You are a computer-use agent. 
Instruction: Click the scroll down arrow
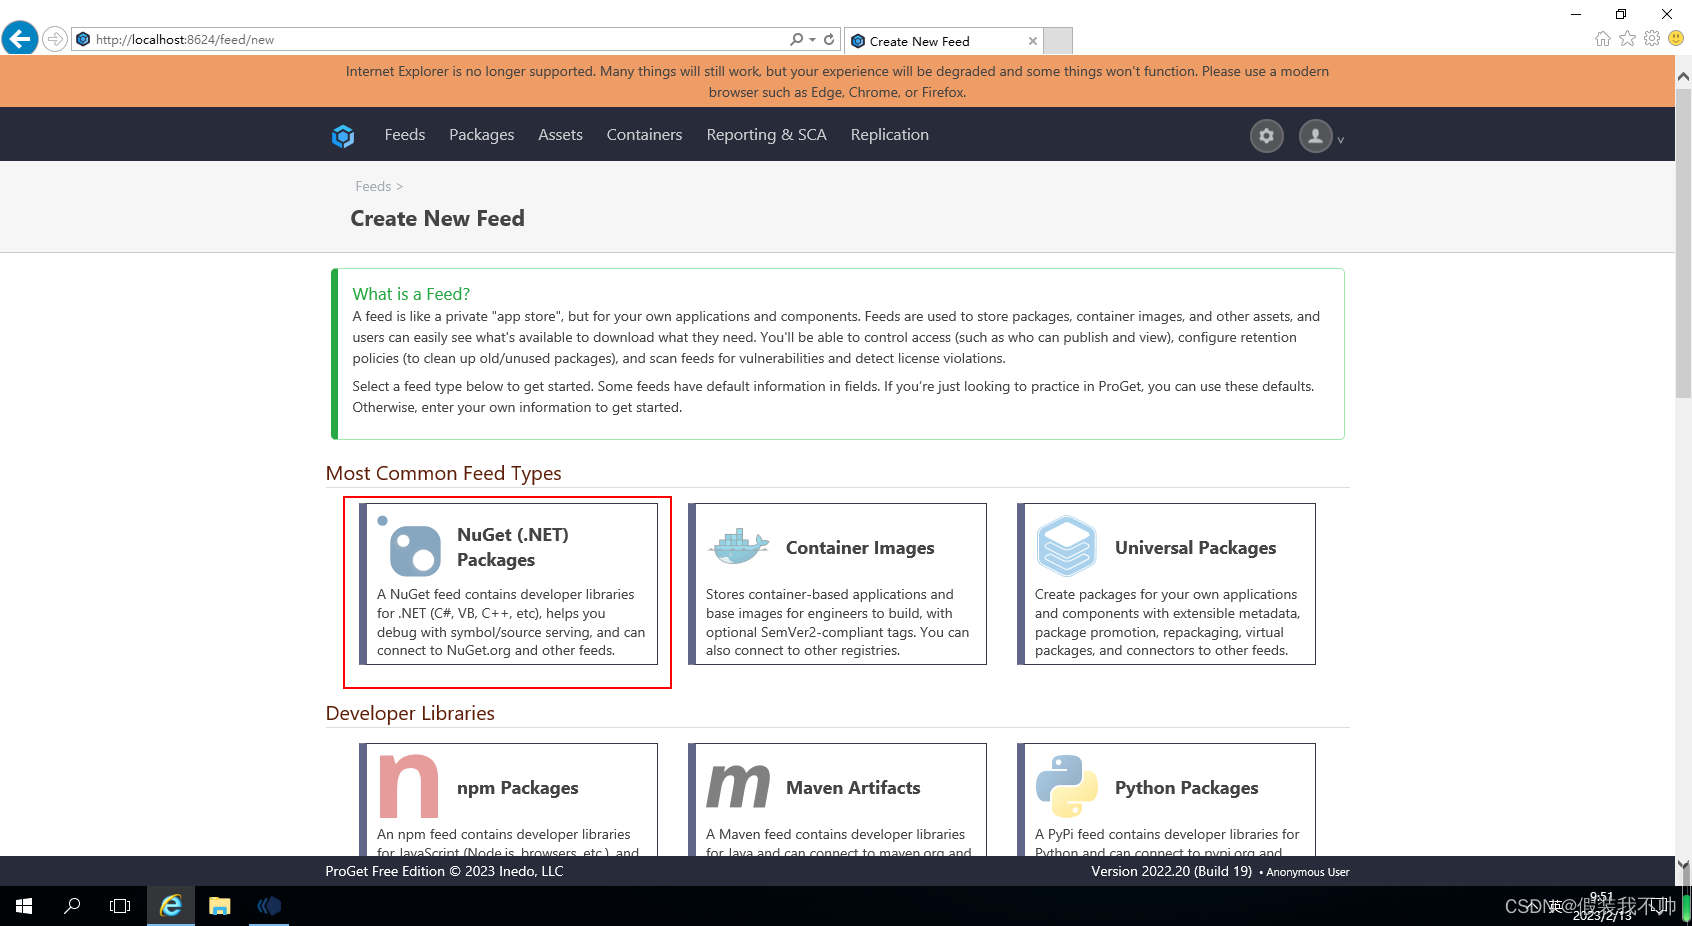(x=1683, y=864)
